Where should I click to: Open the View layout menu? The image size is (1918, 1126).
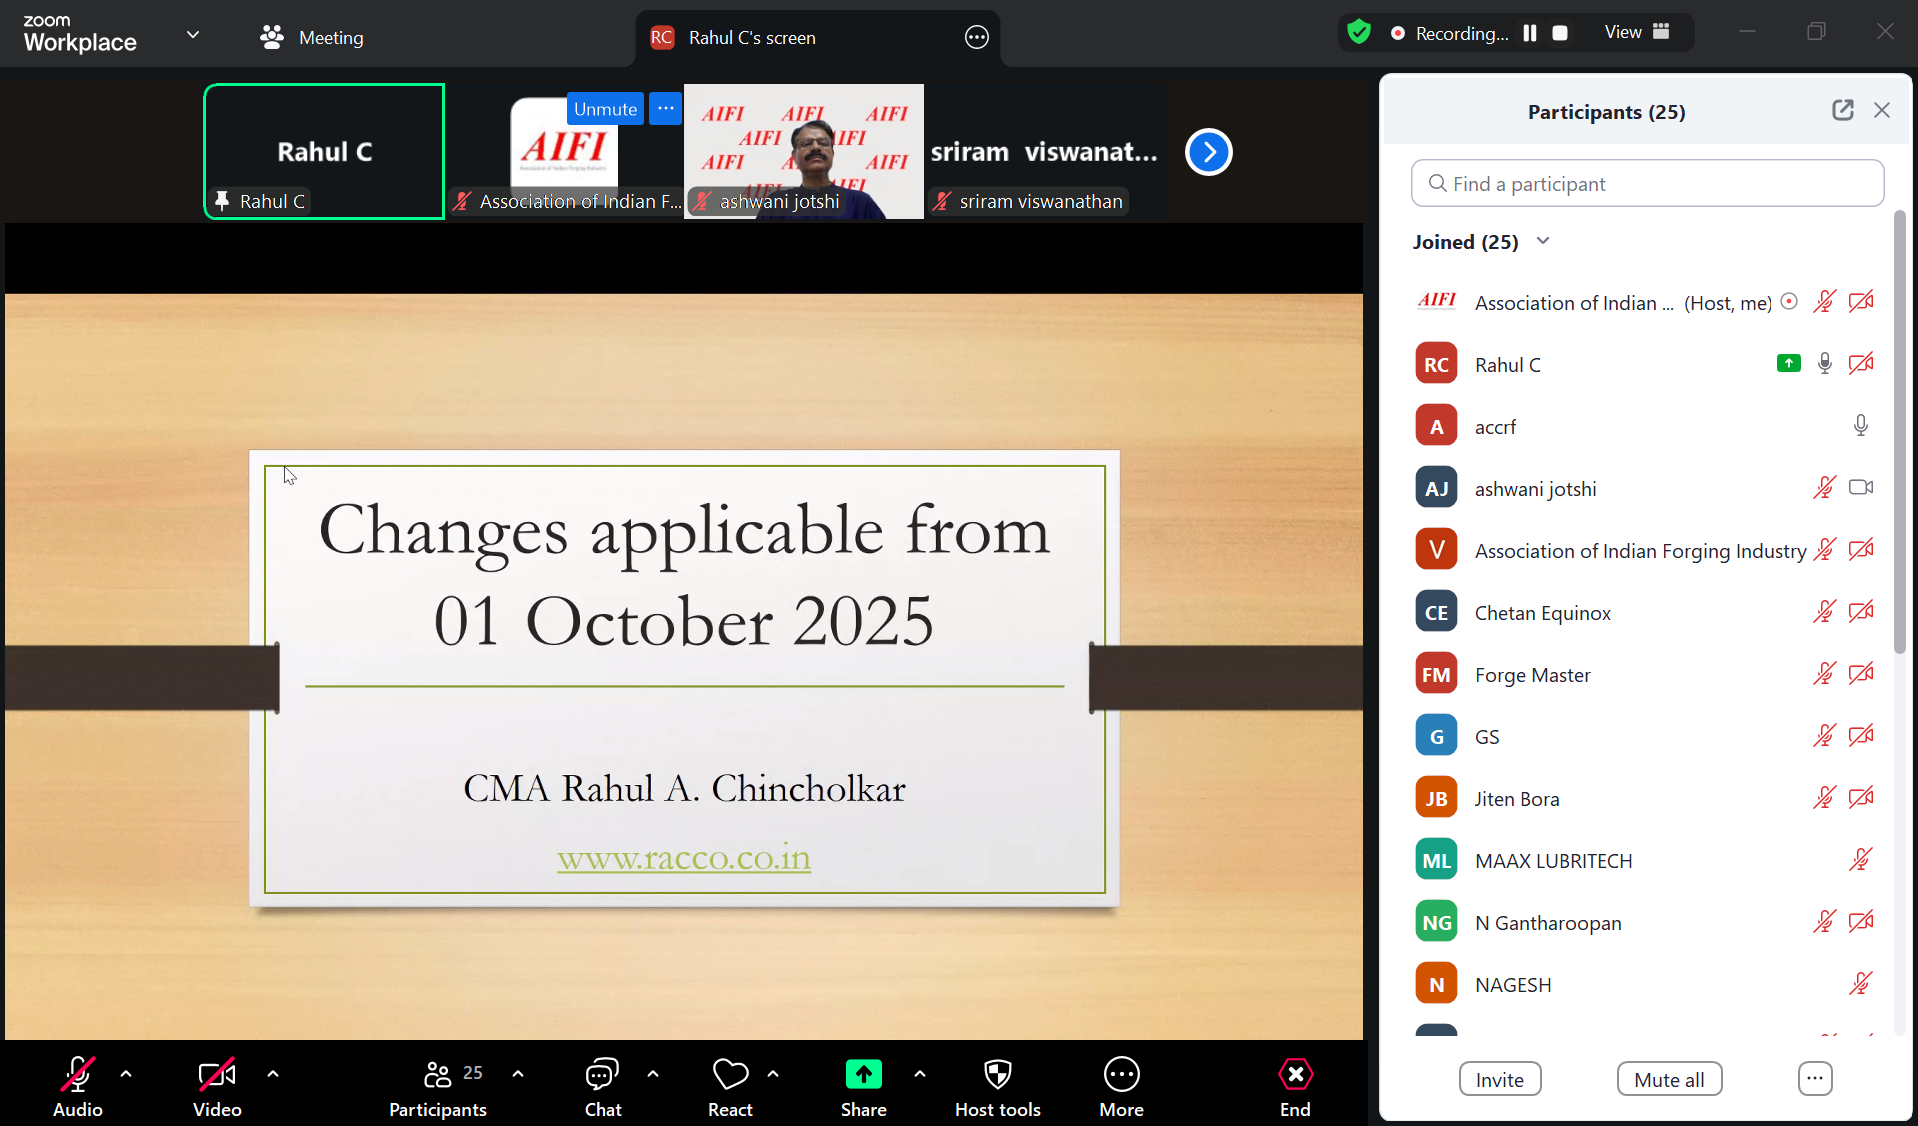tap(1636, 32)
